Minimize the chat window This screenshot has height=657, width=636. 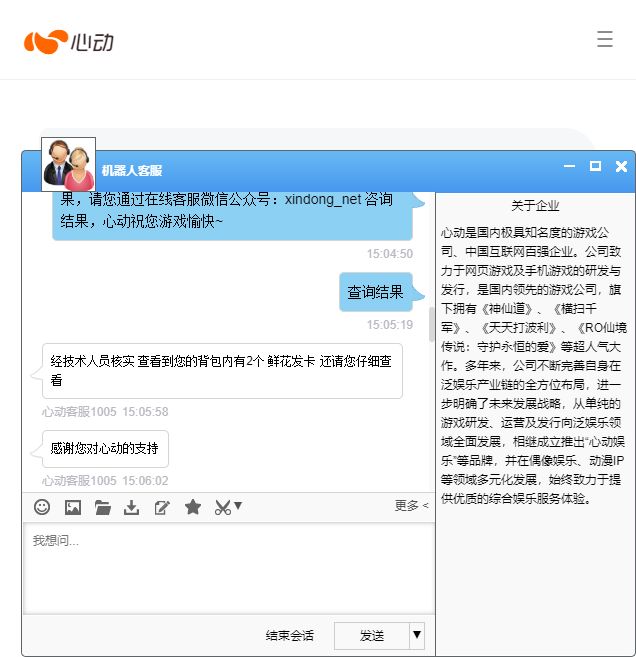click(569, 166)
